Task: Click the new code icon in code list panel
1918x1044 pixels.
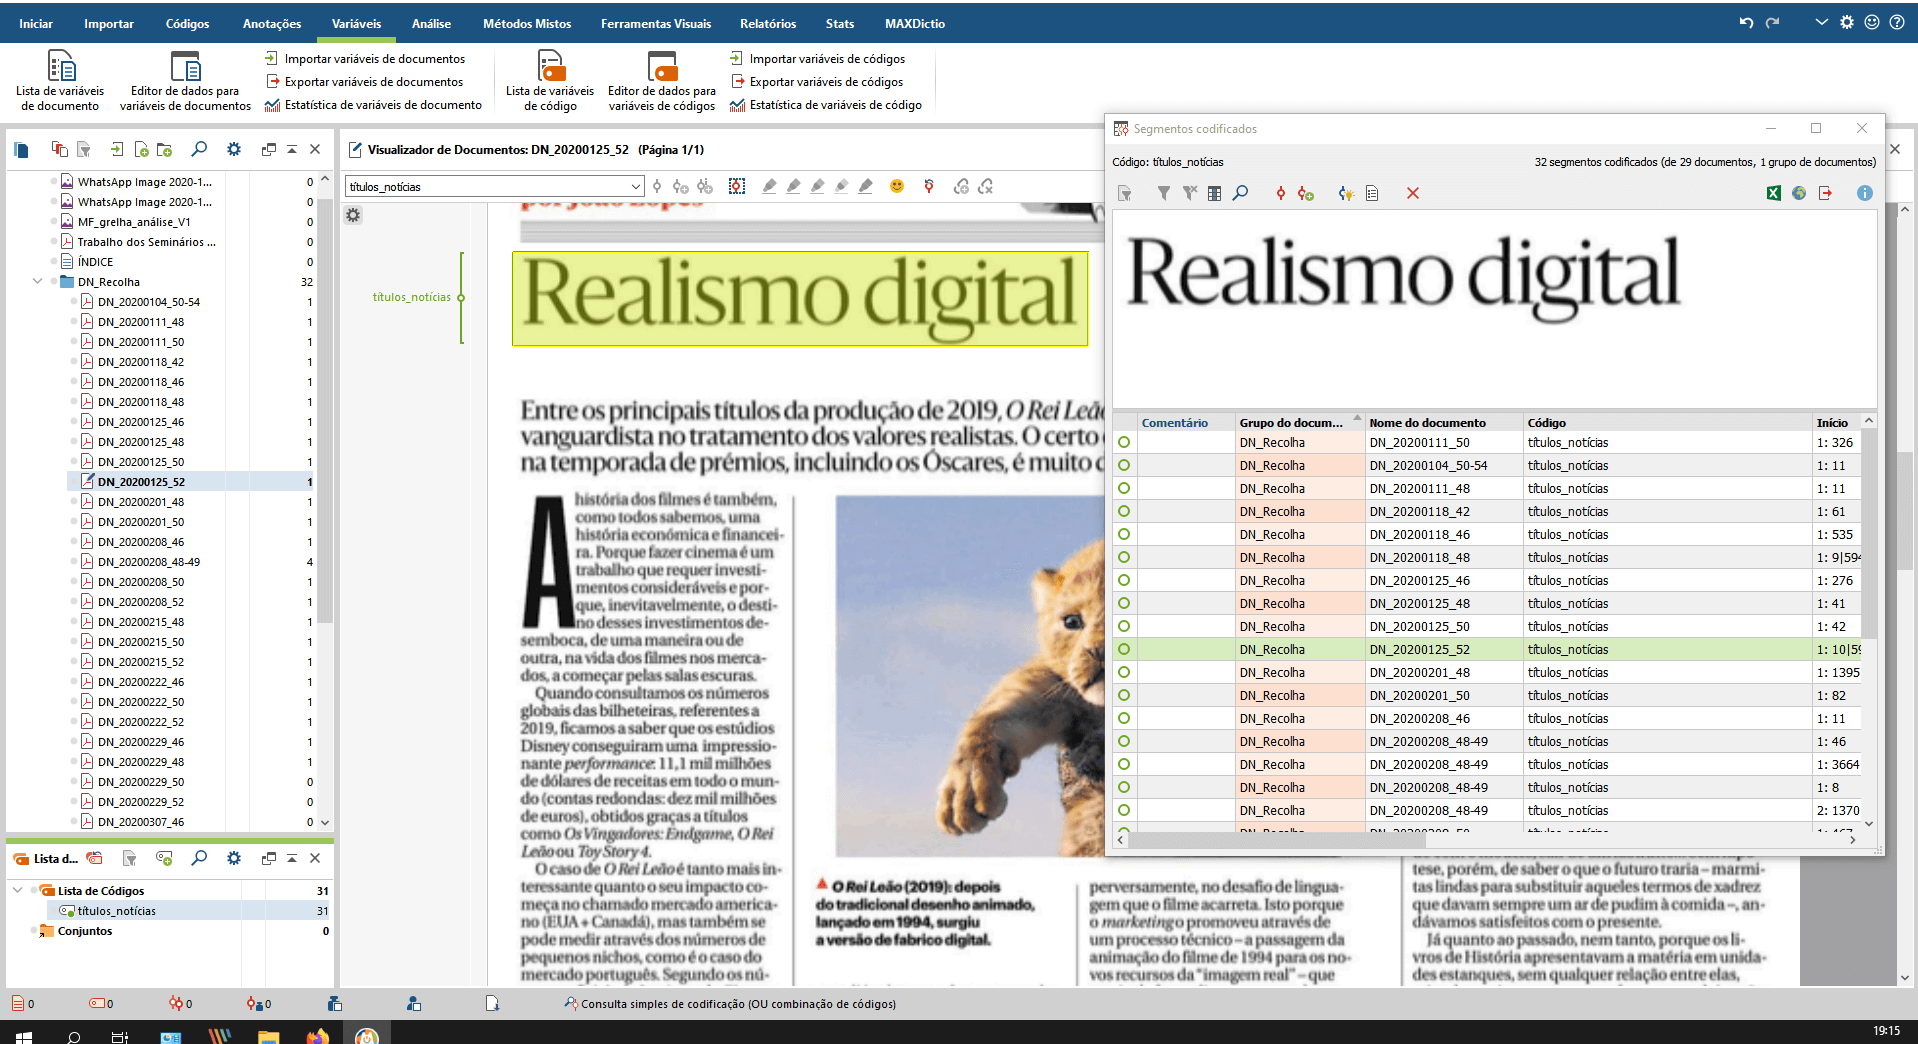Action: [x=164, y=858]
